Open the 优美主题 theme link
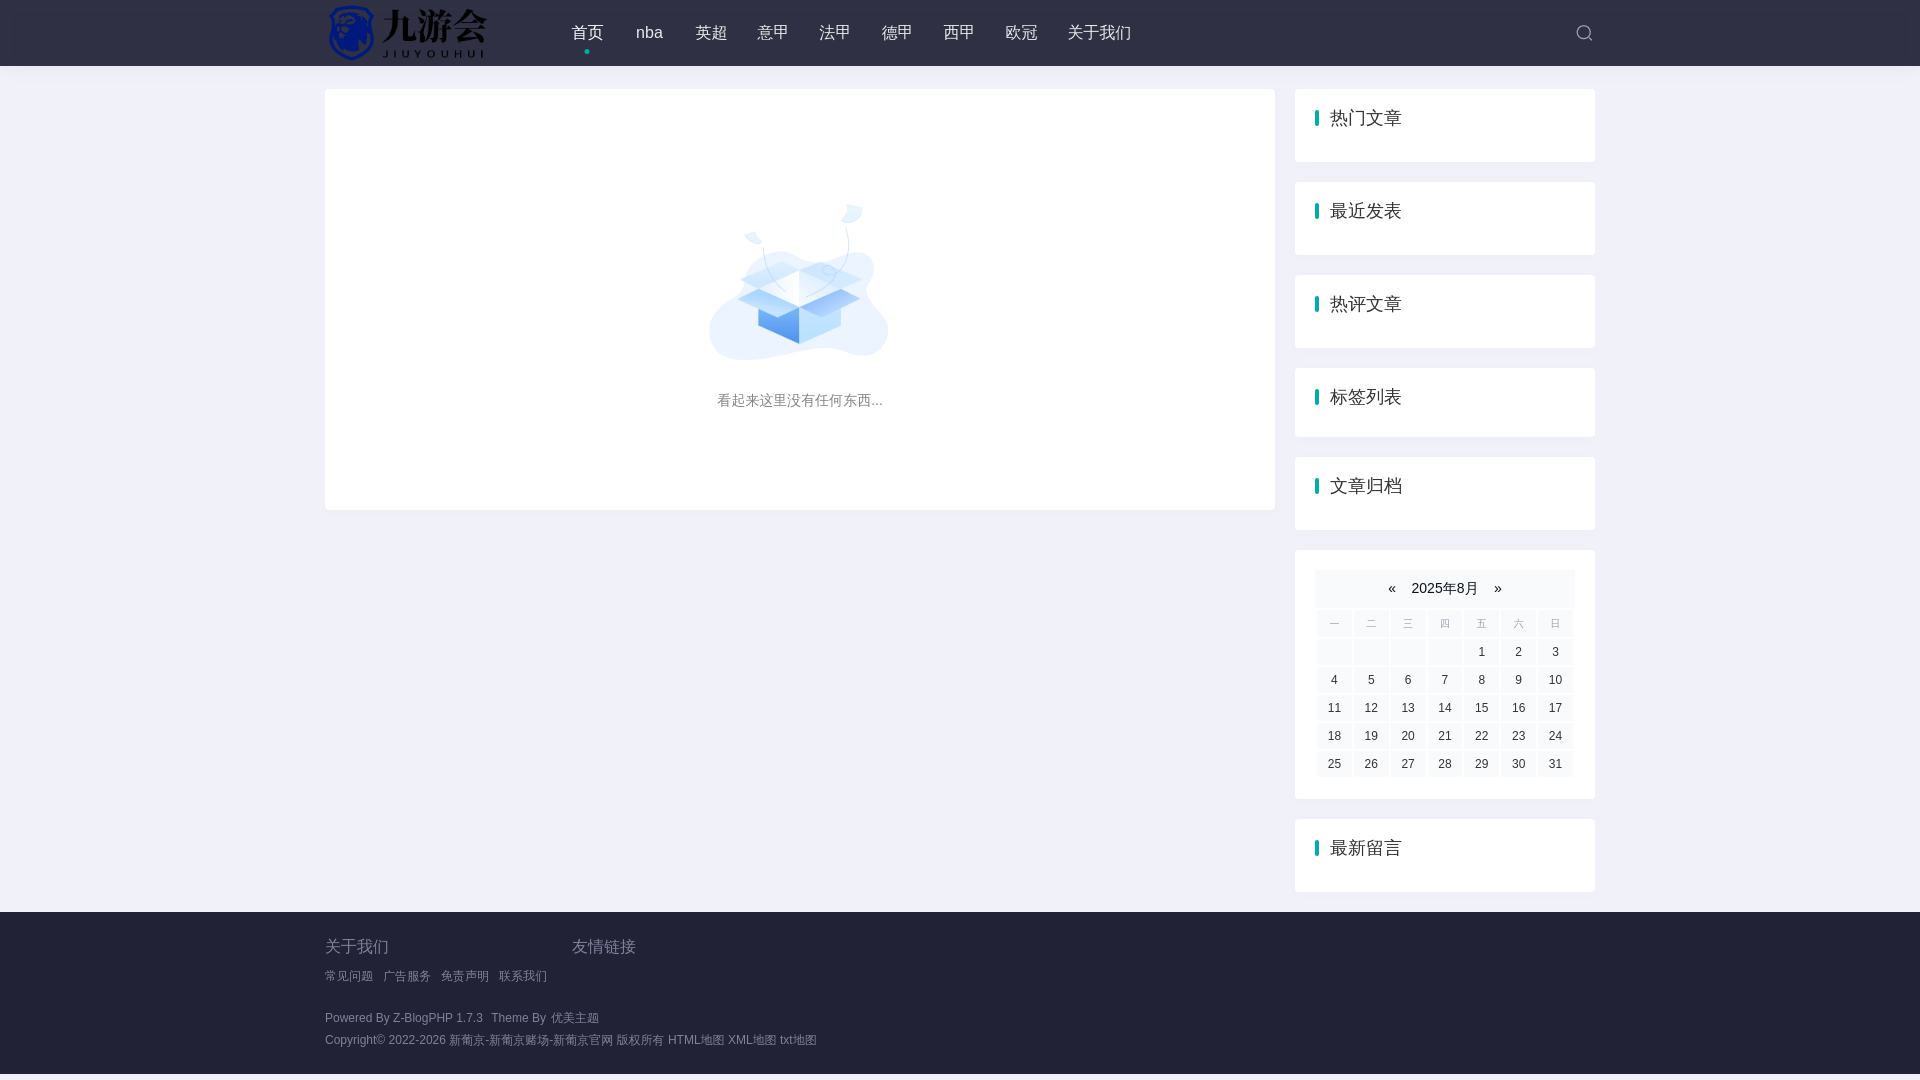1920x1080 pixels. (575, 1018)
